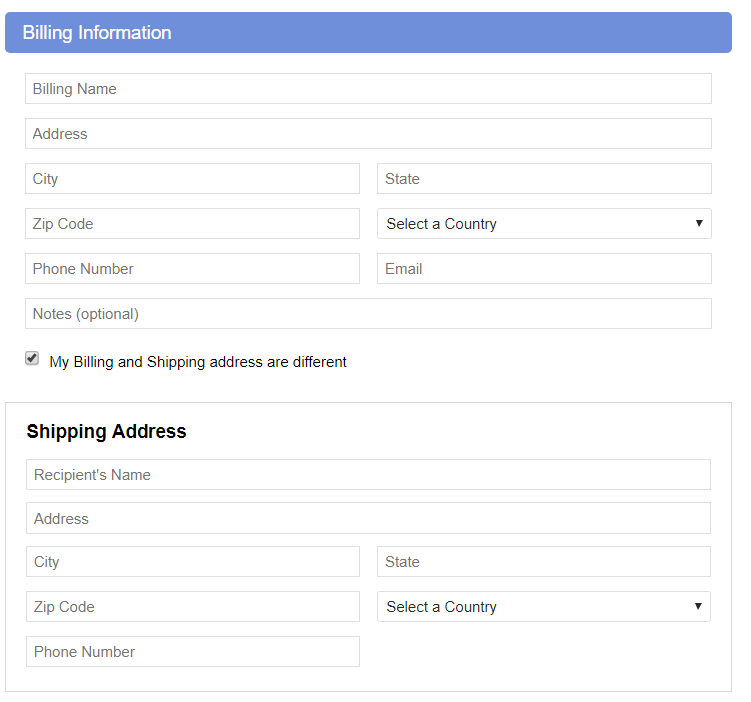Uncheck Billing and Shipping address are different
Viewport: 751px width, 702px height.
[32, 358]
